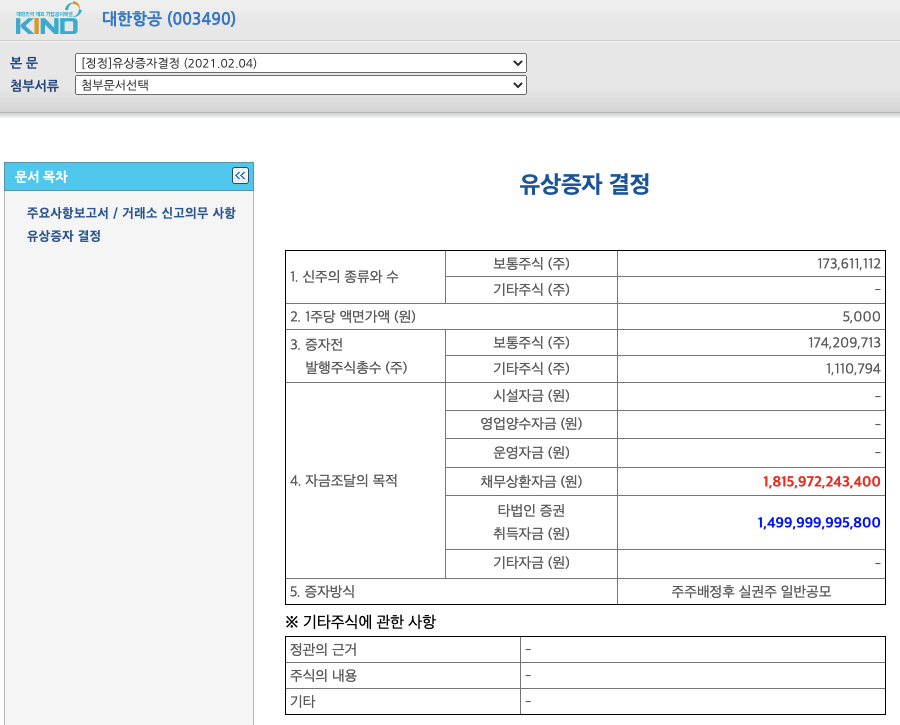Click the 운영자금 (원) label
The width and height of the screenshot is (900, 725).
[x=531, y=452]
